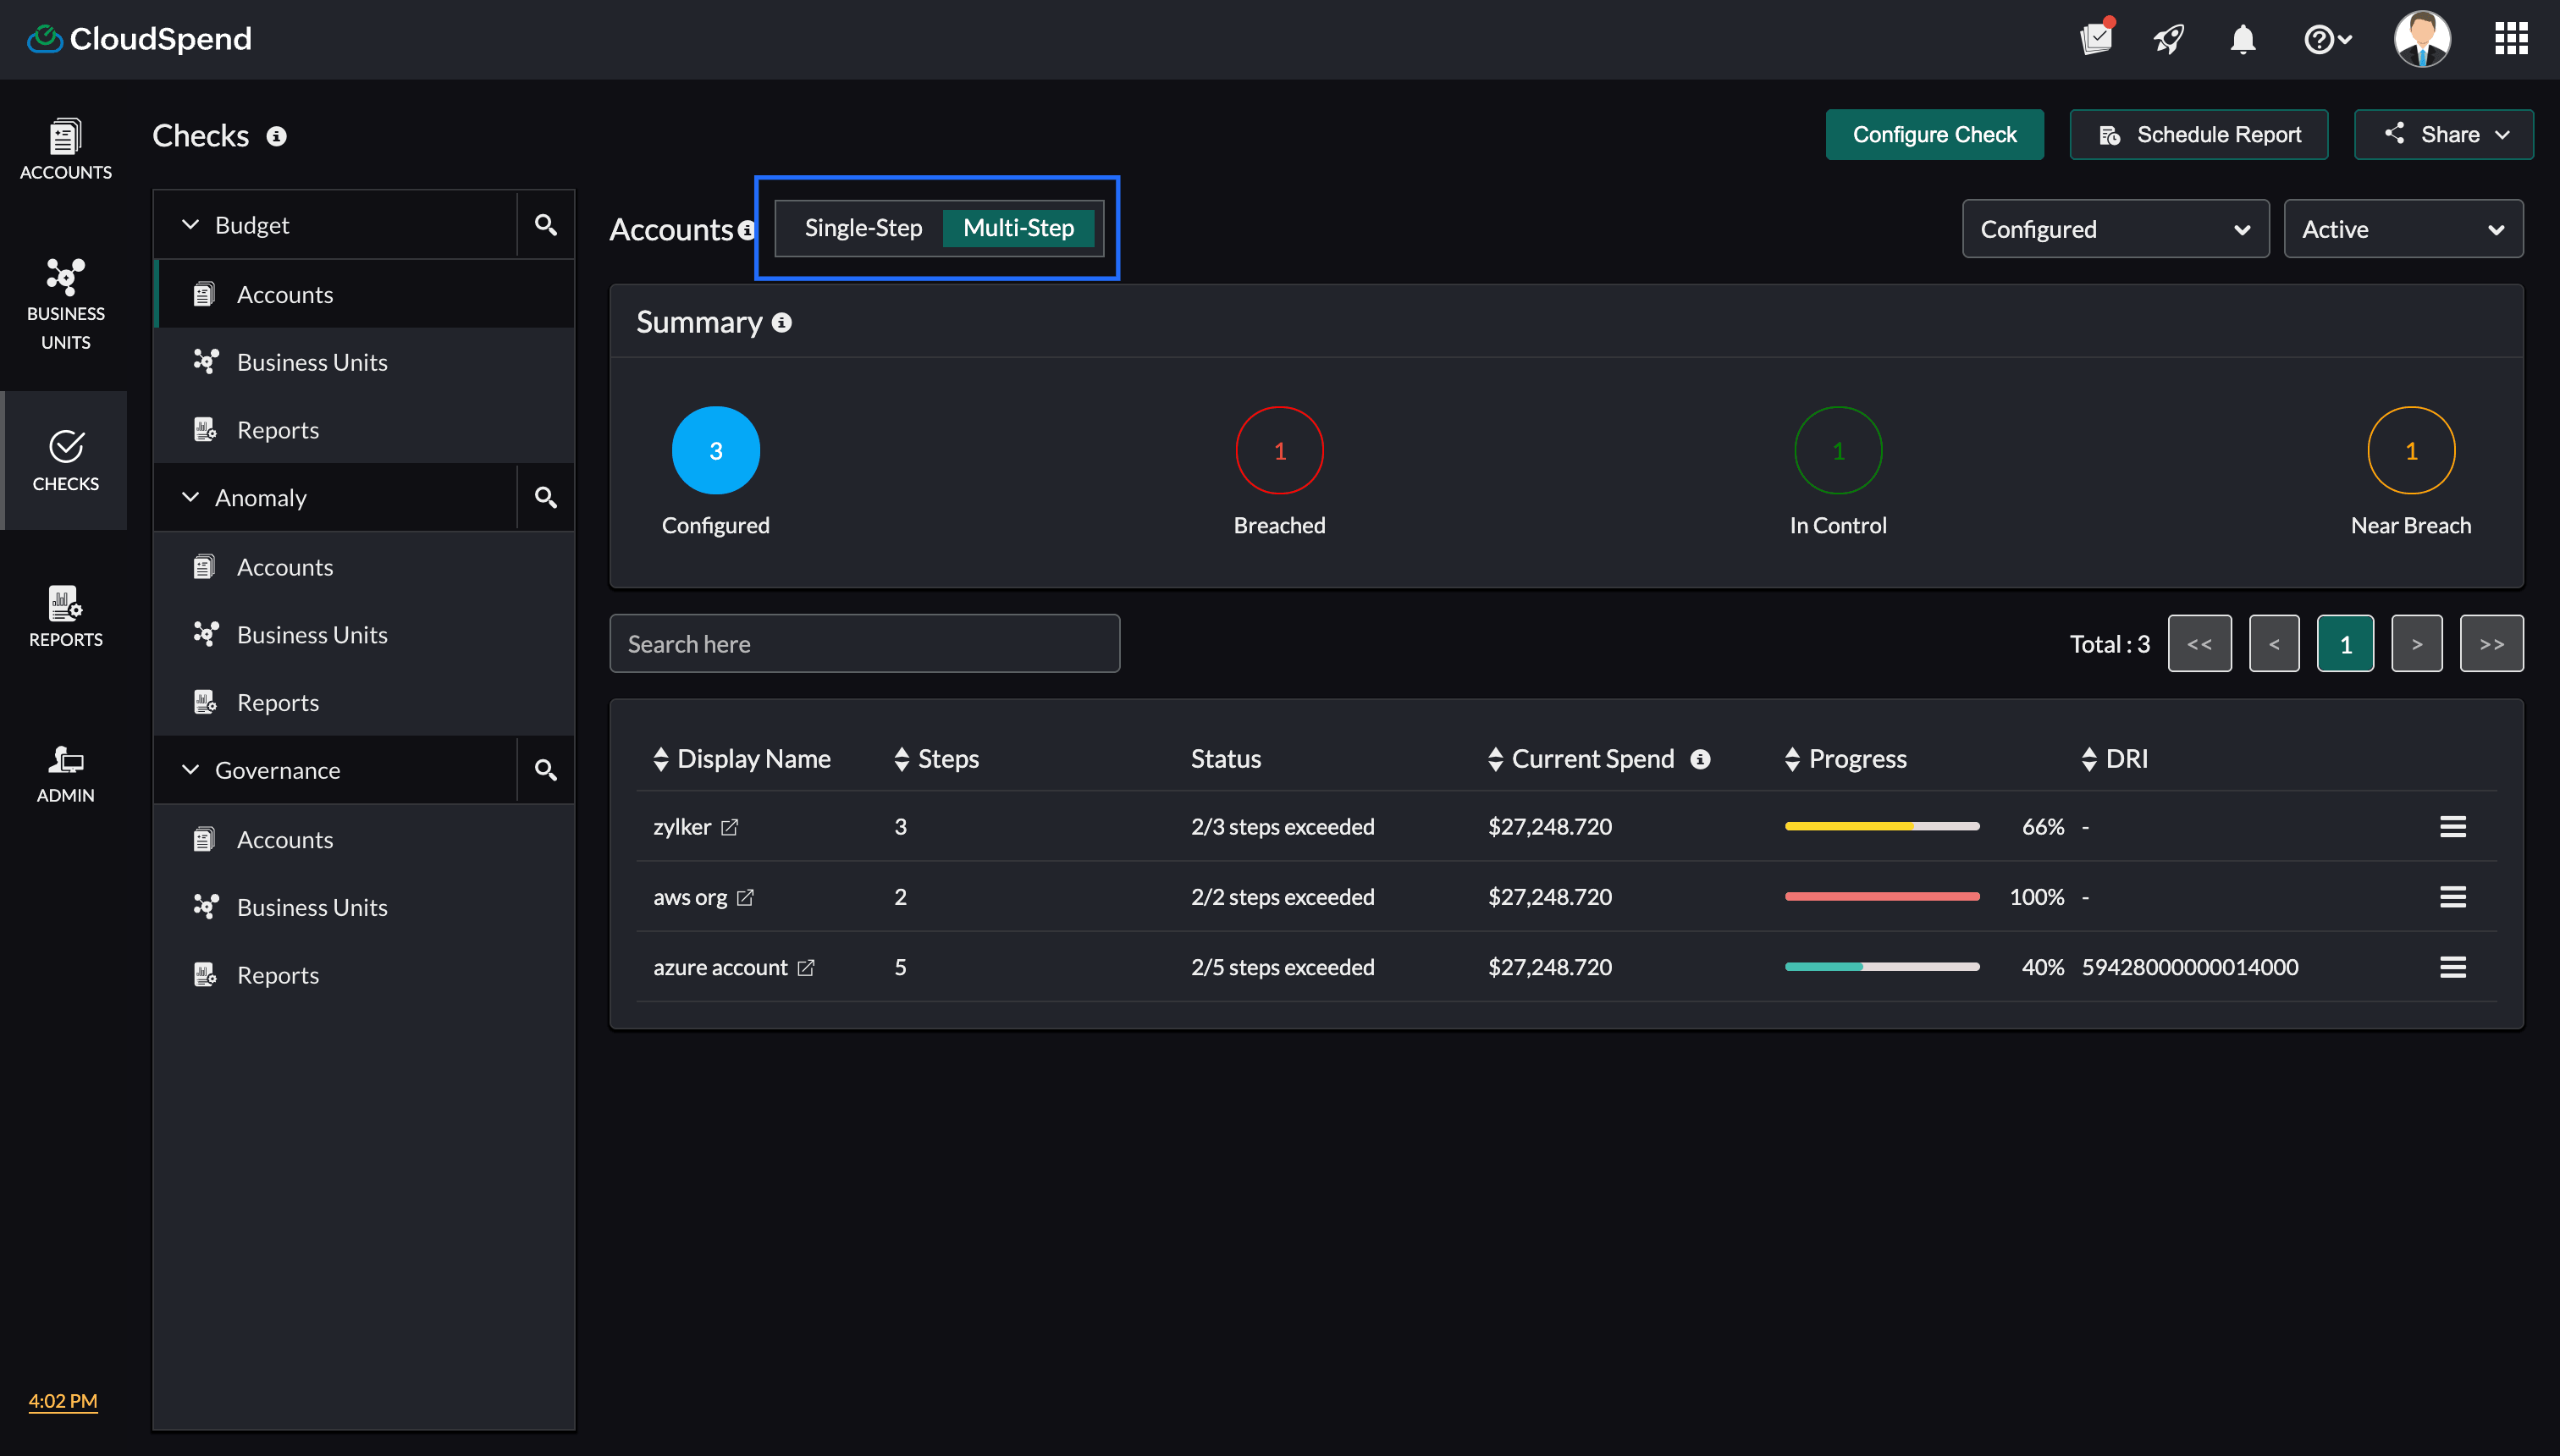Viewport: 2560px width, 1456px height.
Task: Open the apps grid icon
Action: 2511,39
